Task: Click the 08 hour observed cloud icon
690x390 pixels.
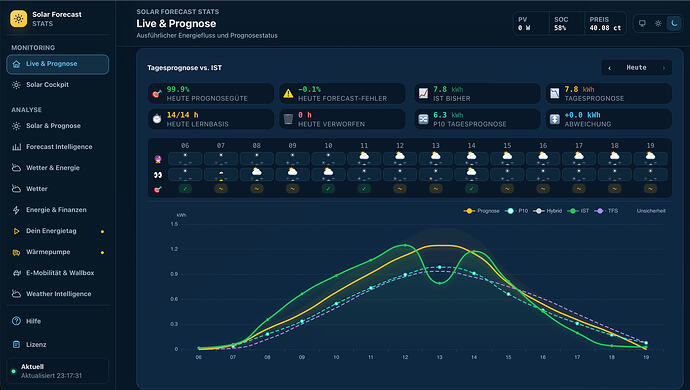Action: point(257,172)
